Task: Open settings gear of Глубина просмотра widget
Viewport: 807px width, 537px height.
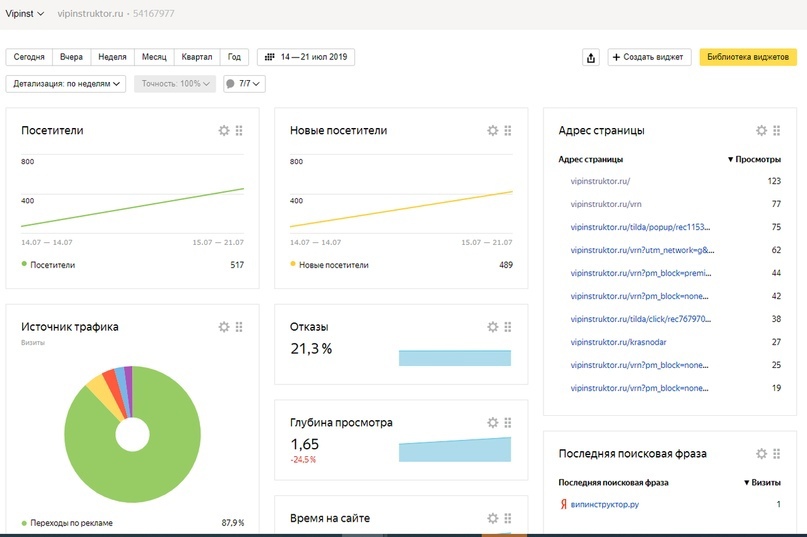Action: click(493, 422)
